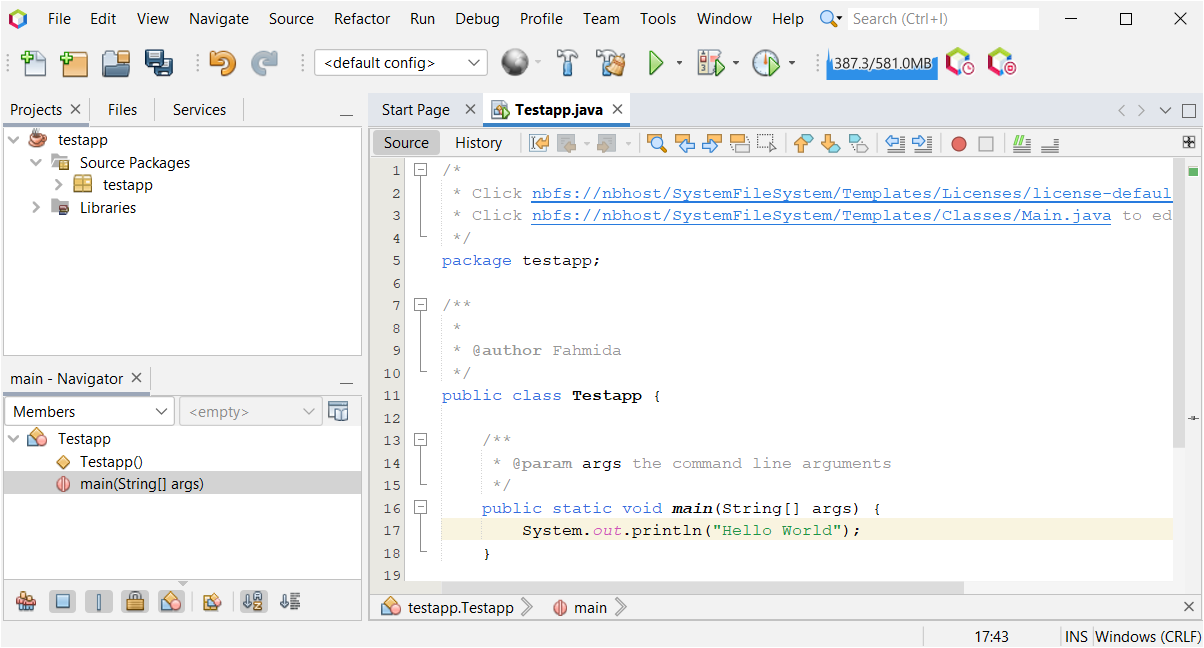Run the testapp project
This screenshot has height=648, width=1204.
click(x=658, y=62)
